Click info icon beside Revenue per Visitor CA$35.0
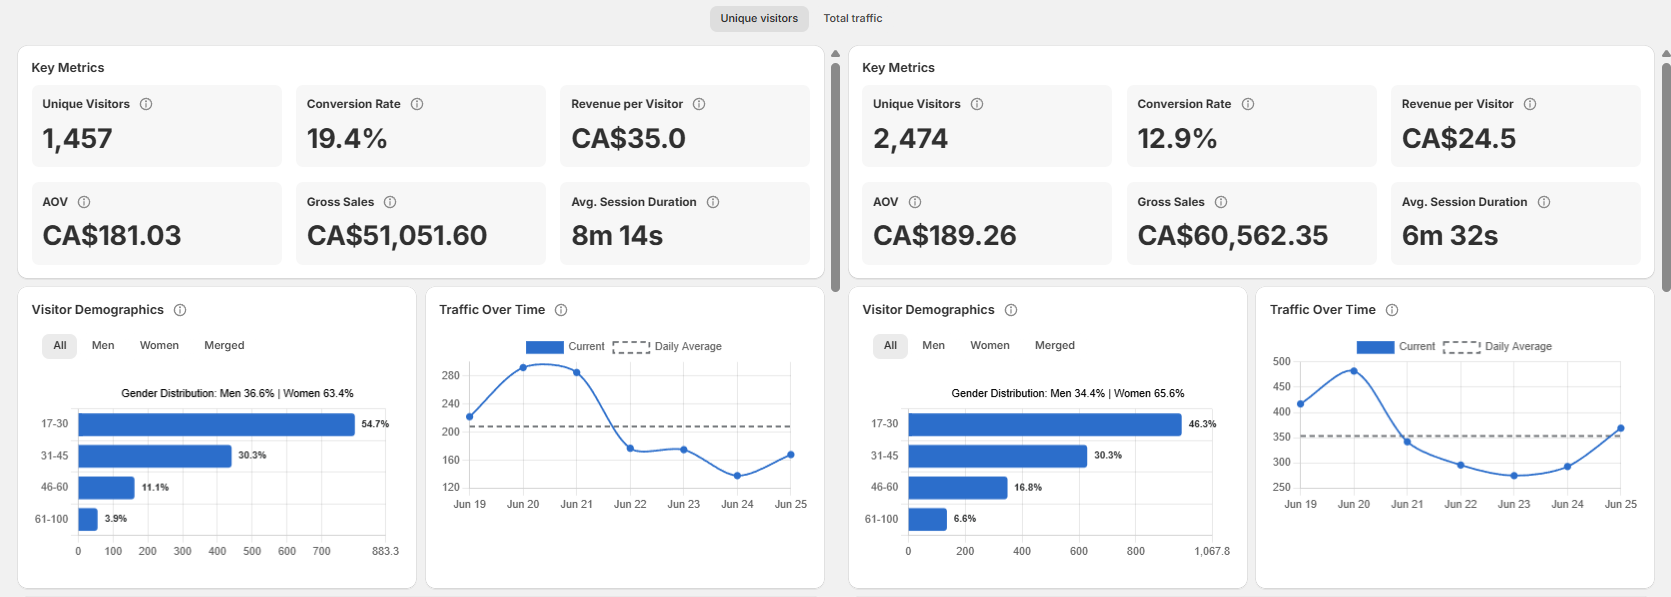The image size is (1671, 597). coord(699,104)
